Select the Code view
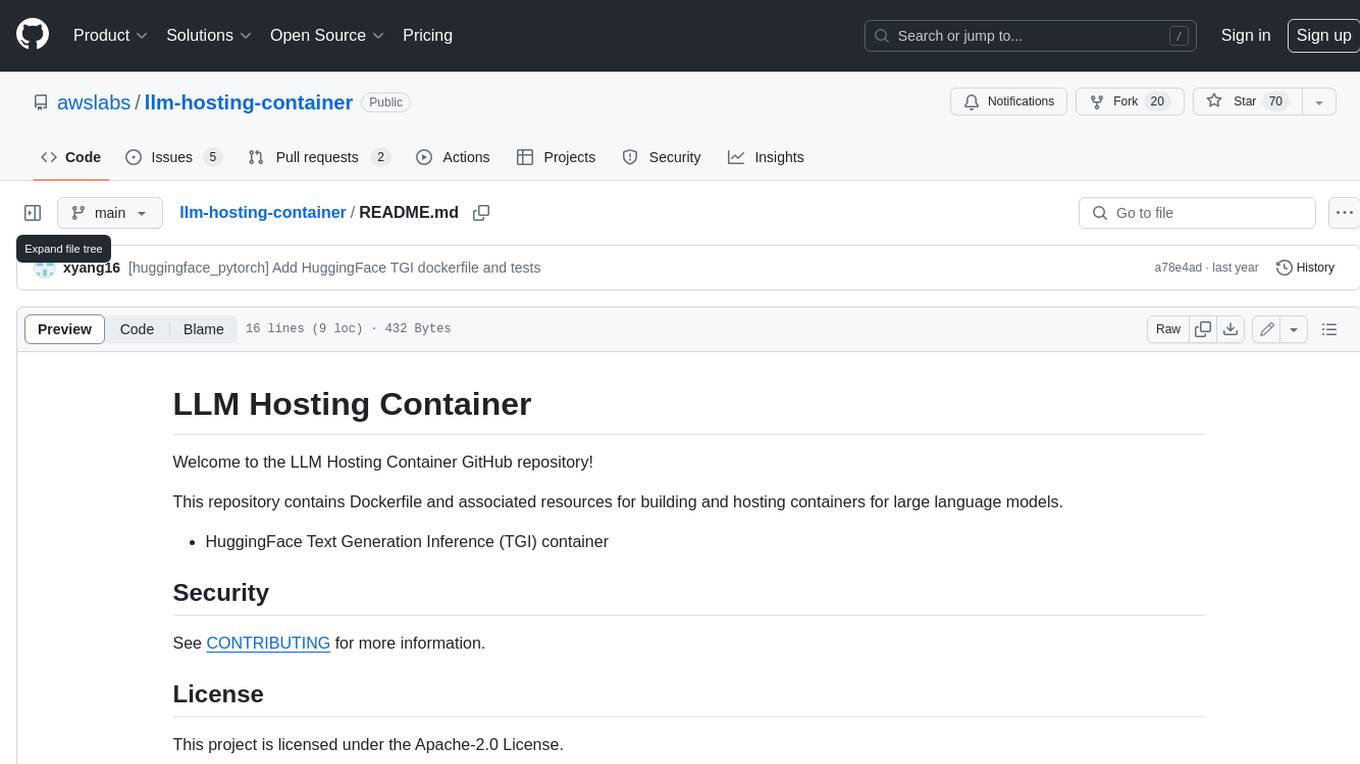This screenshot has width=1360, height=764. point(137,329)
